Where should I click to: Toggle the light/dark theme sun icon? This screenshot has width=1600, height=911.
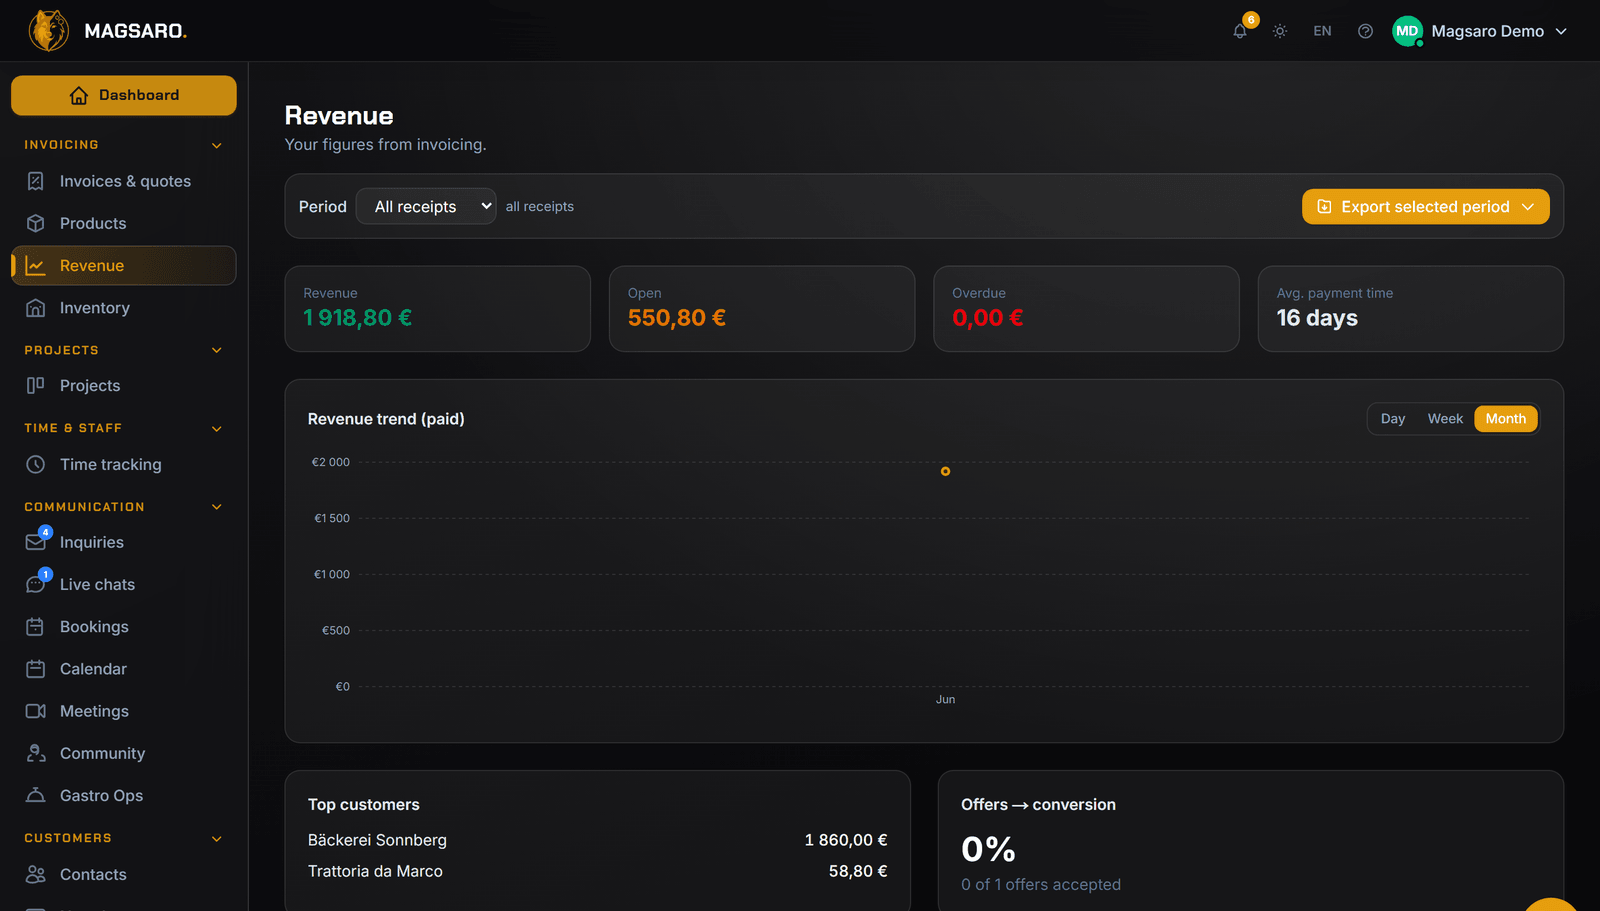[x=1280, y=31]
